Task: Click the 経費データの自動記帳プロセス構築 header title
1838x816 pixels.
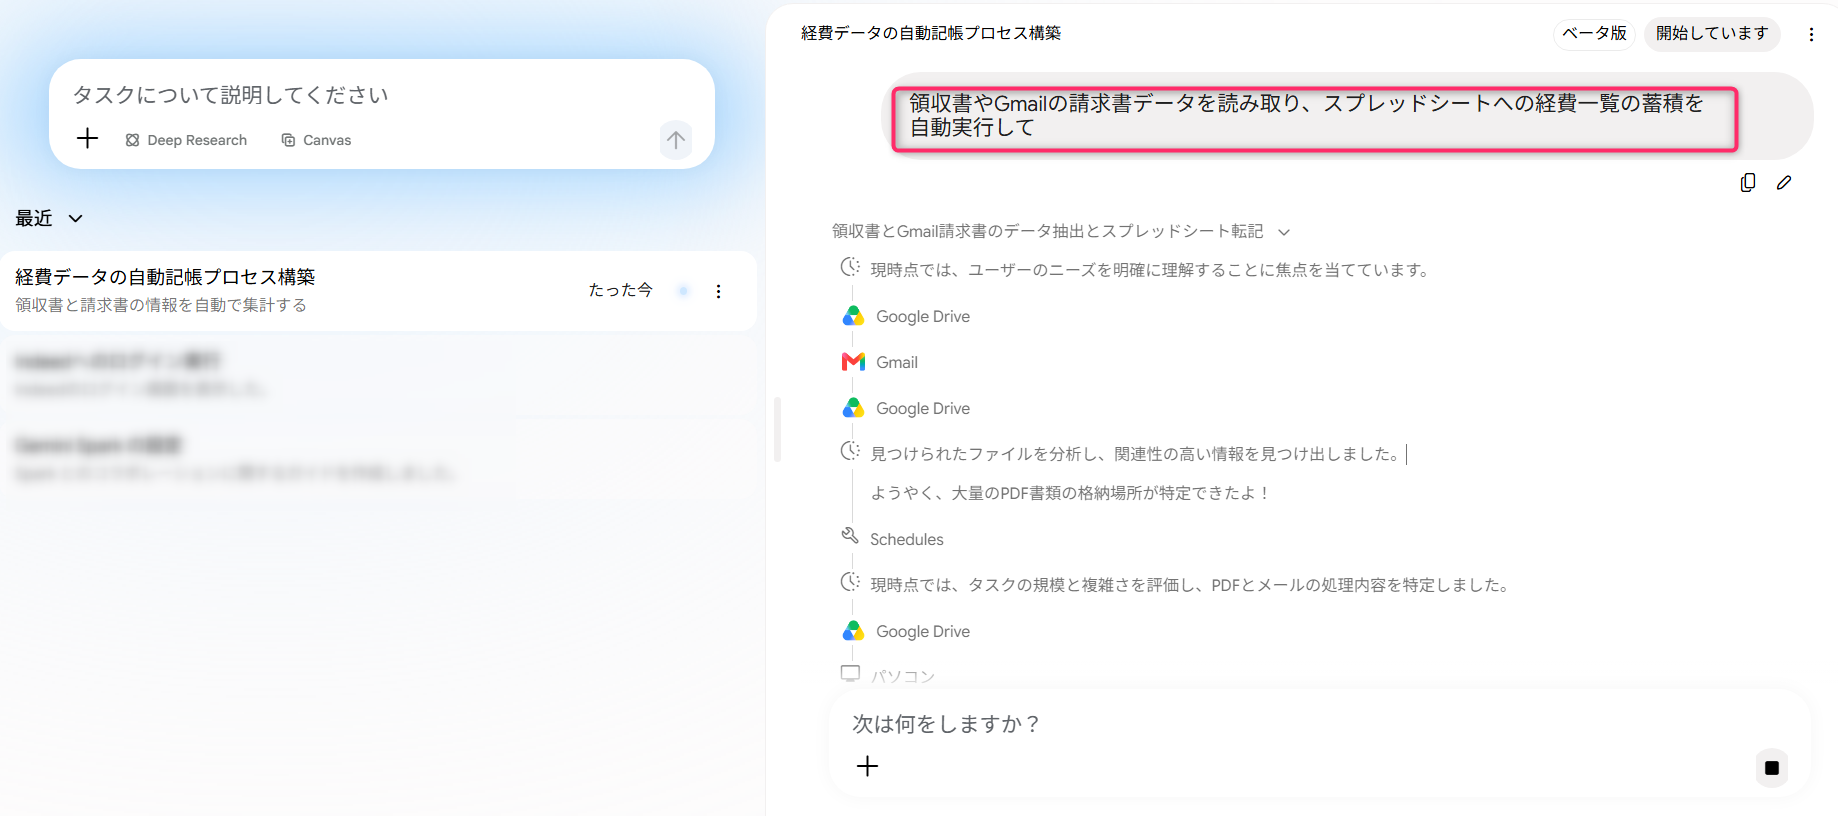Action: [931, 33]
